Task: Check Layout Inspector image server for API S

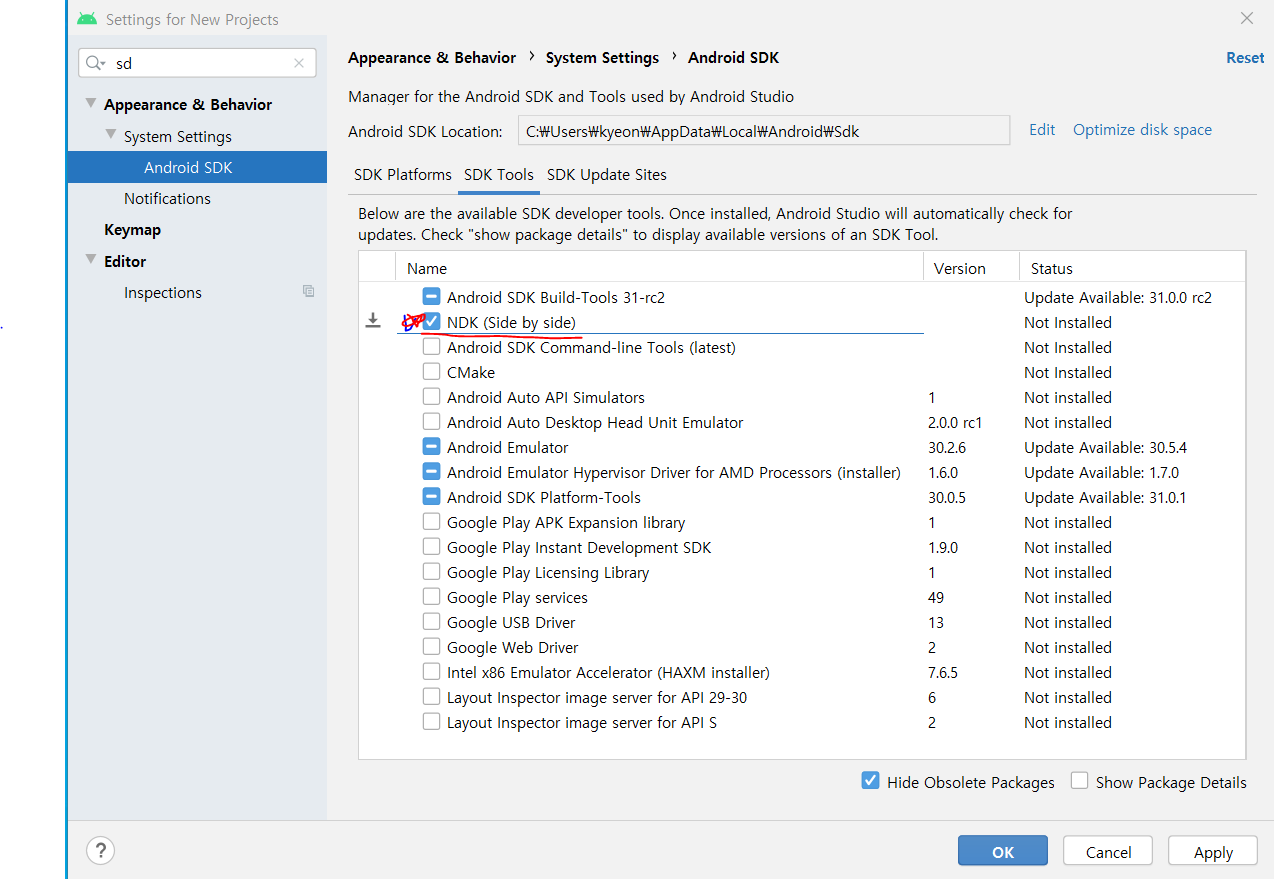Action: click(431, 722)
